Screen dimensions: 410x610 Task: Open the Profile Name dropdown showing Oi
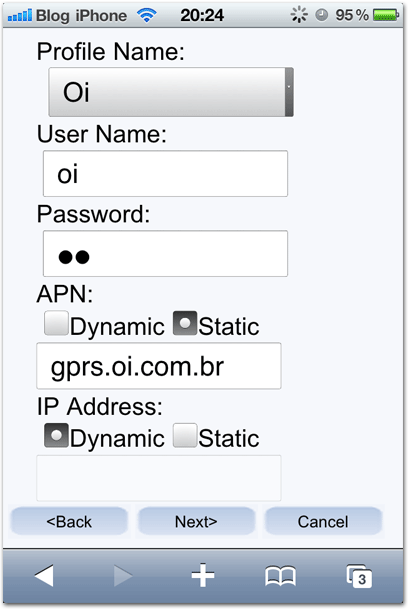tap(171, 92)
